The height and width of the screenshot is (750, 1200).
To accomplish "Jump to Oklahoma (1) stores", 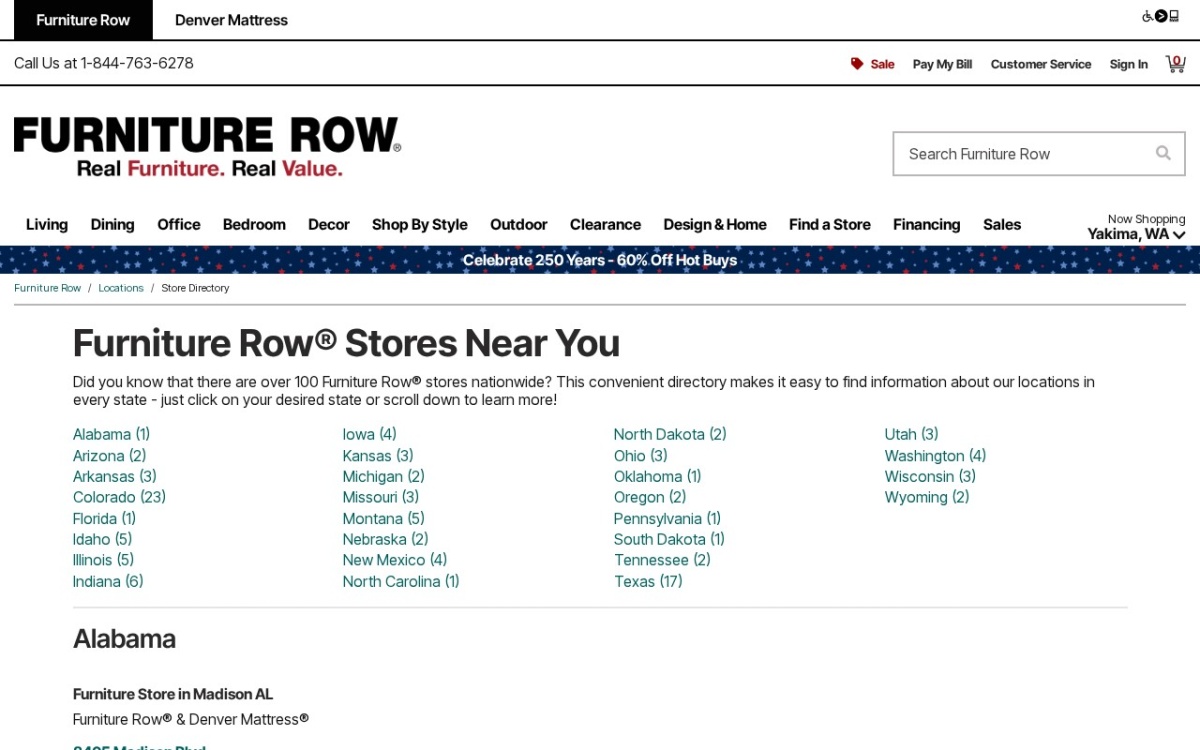I will click(658, 476).
